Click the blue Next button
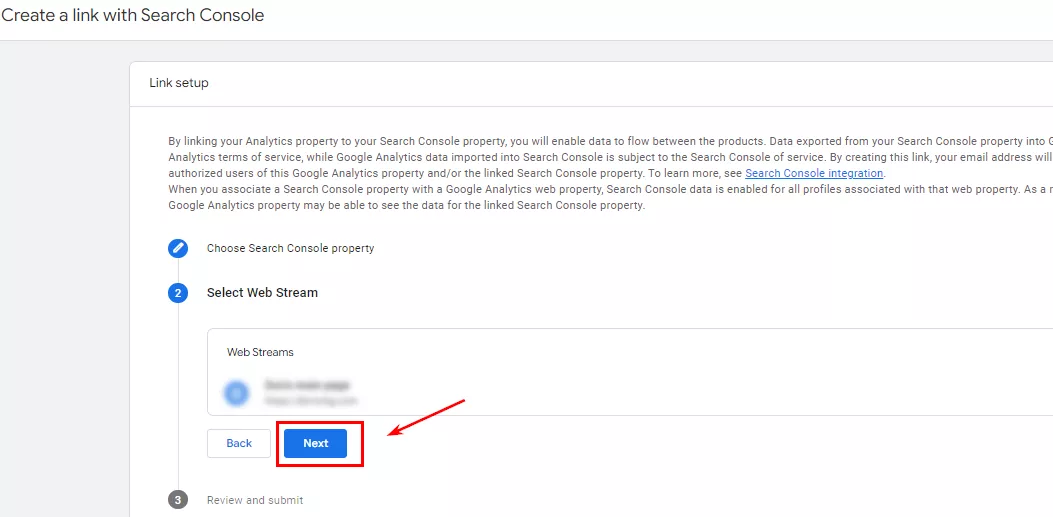The image size is (1053, 517). pos(315,443)
